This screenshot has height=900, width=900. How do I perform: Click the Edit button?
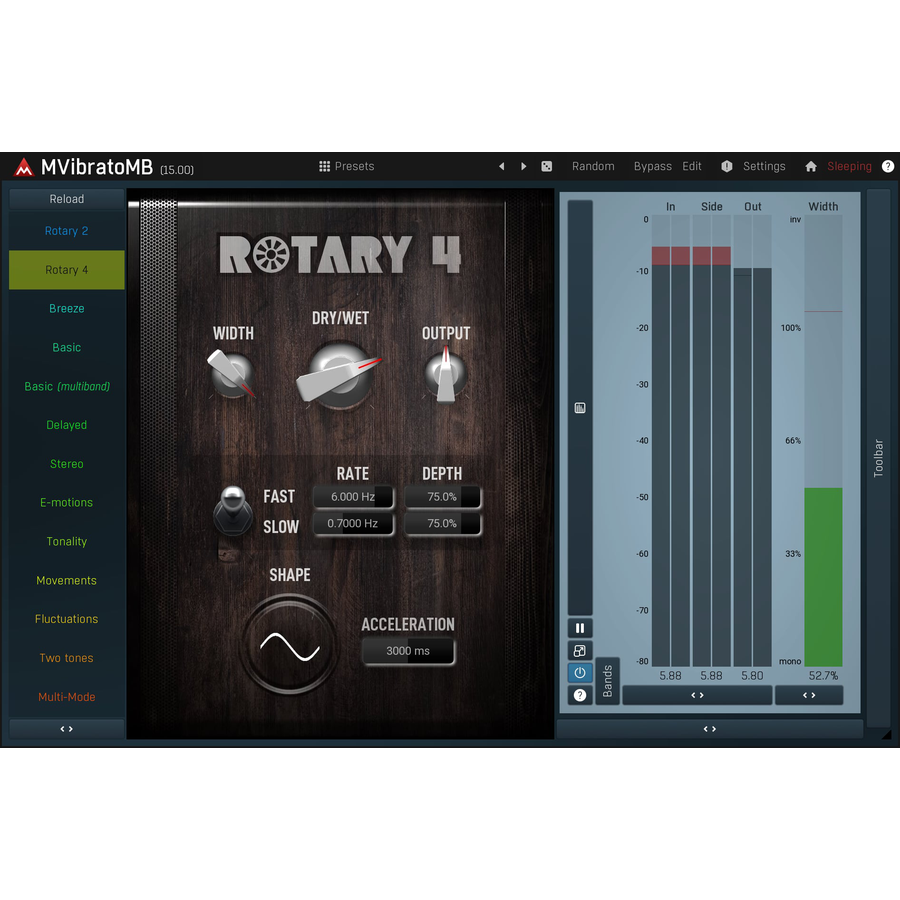692,166
